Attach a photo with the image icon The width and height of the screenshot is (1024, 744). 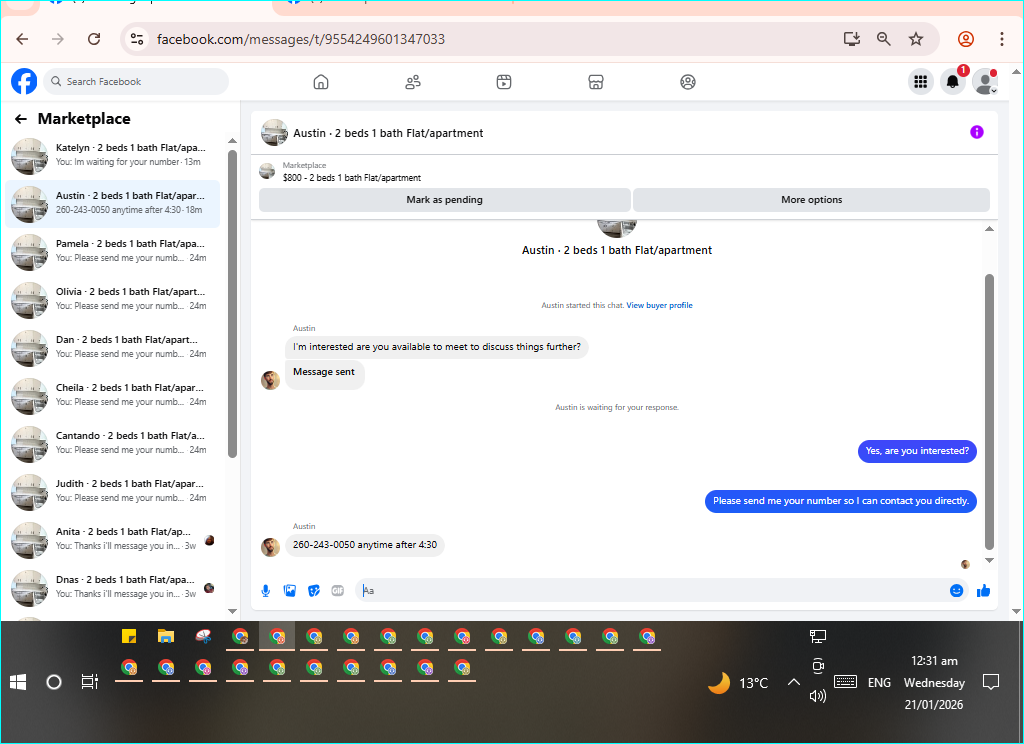click(289, 591)
